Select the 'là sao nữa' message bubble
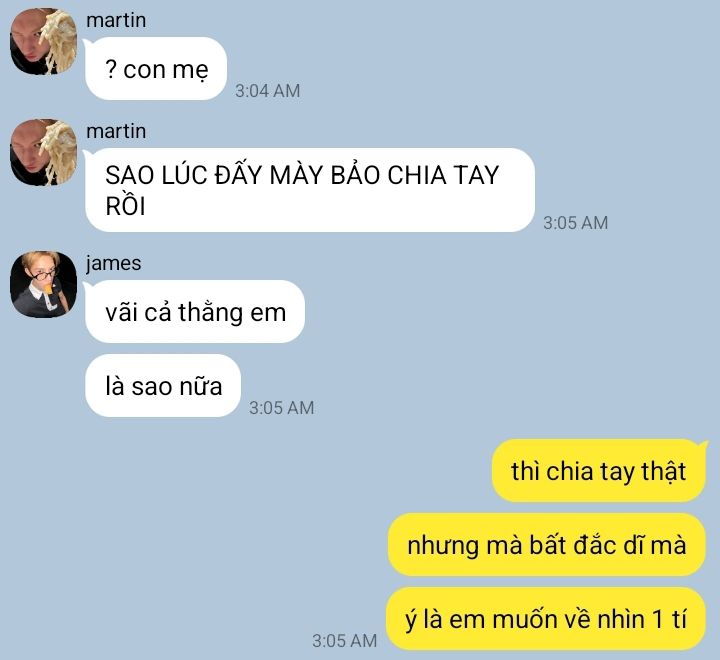This screenshot has height=660, width=720. 163,385
